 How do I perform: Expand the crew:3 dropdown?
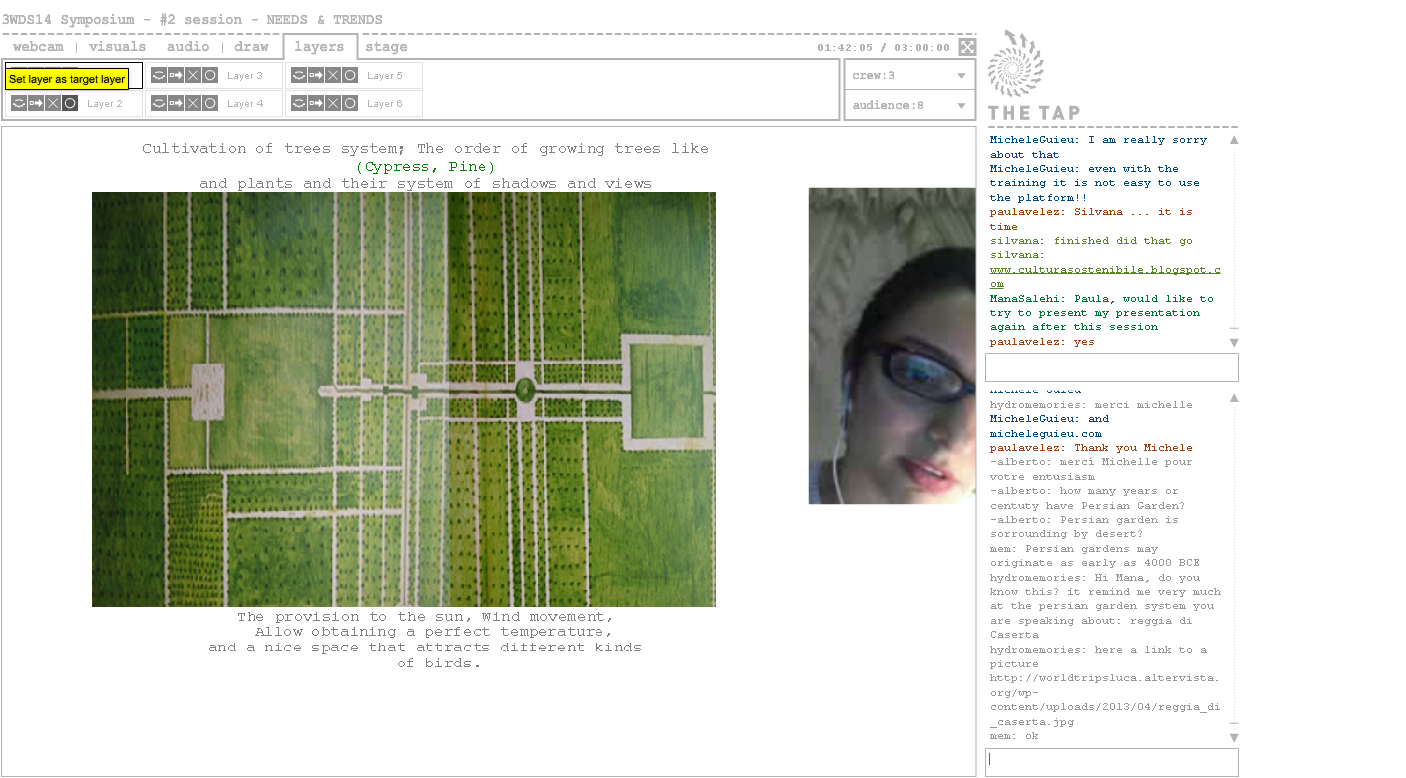960,76
